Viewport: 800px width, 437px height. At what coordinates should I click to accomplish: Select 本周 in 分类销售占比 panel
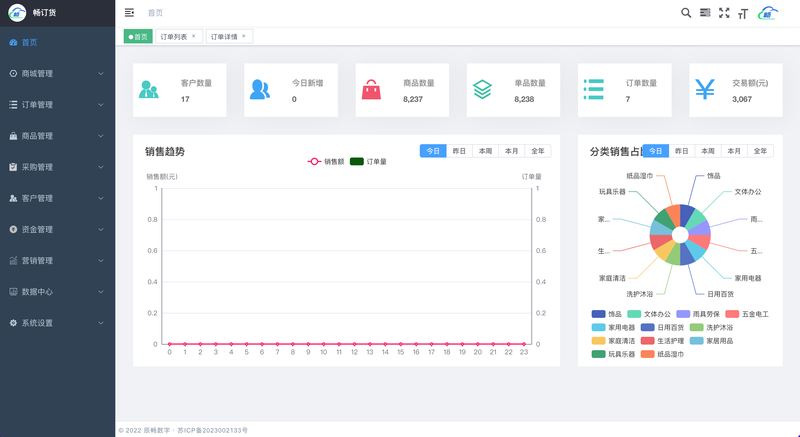point(708,151)
